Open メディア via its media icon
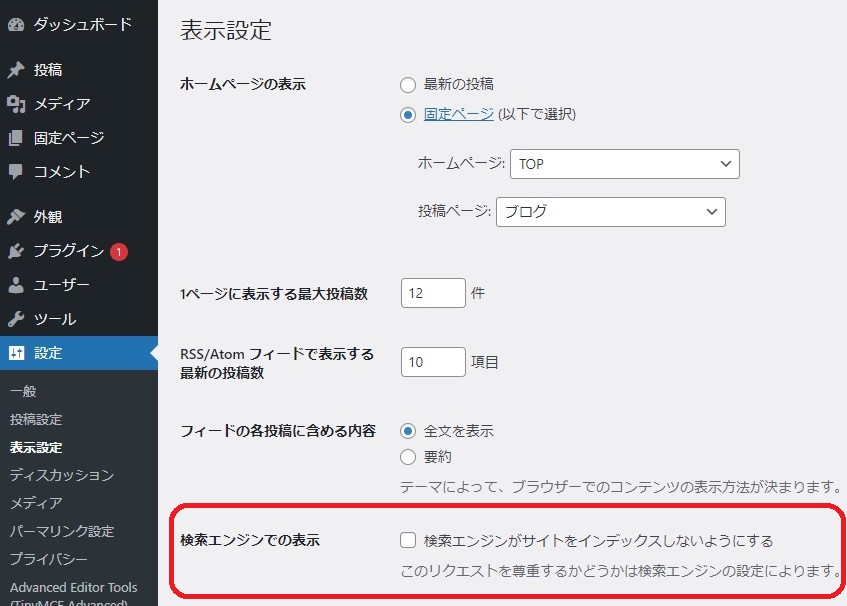The width and height of the screenshot is (847, 606). pos(16,104)
